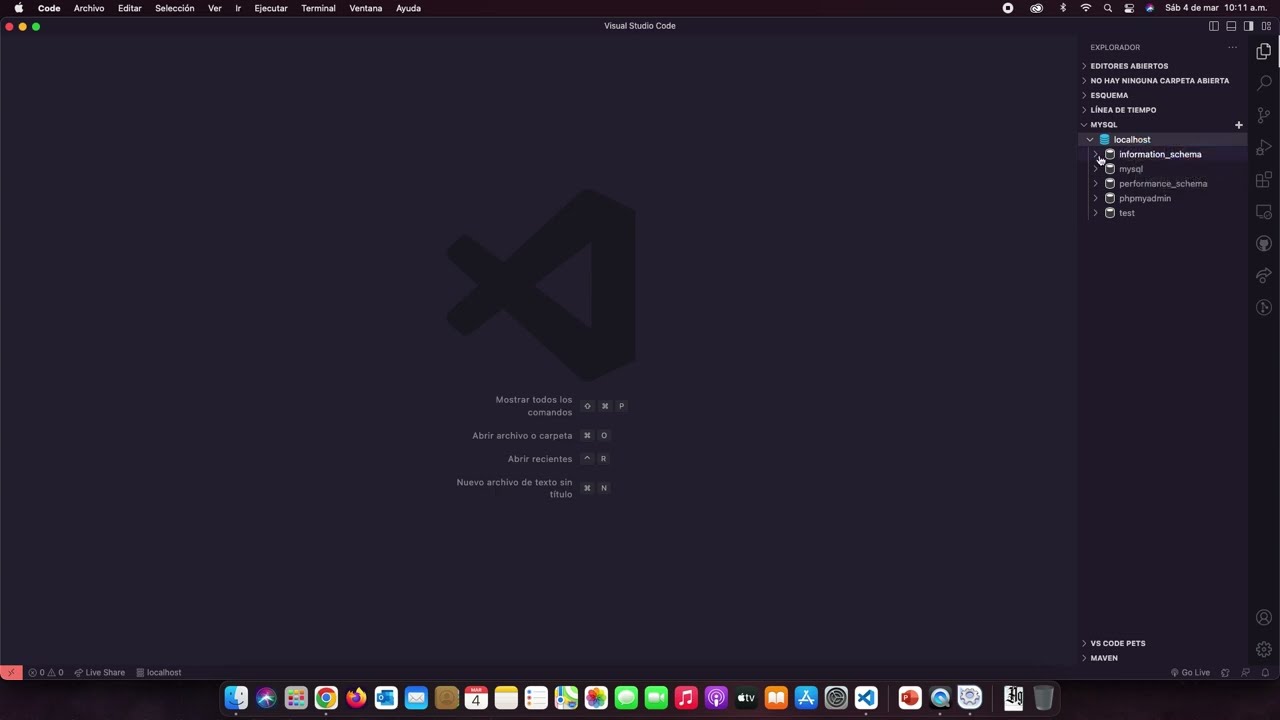This screenshot has height=720, width=1280.
Task: Expand the Editores Abiertos section
Action: 1162,66
